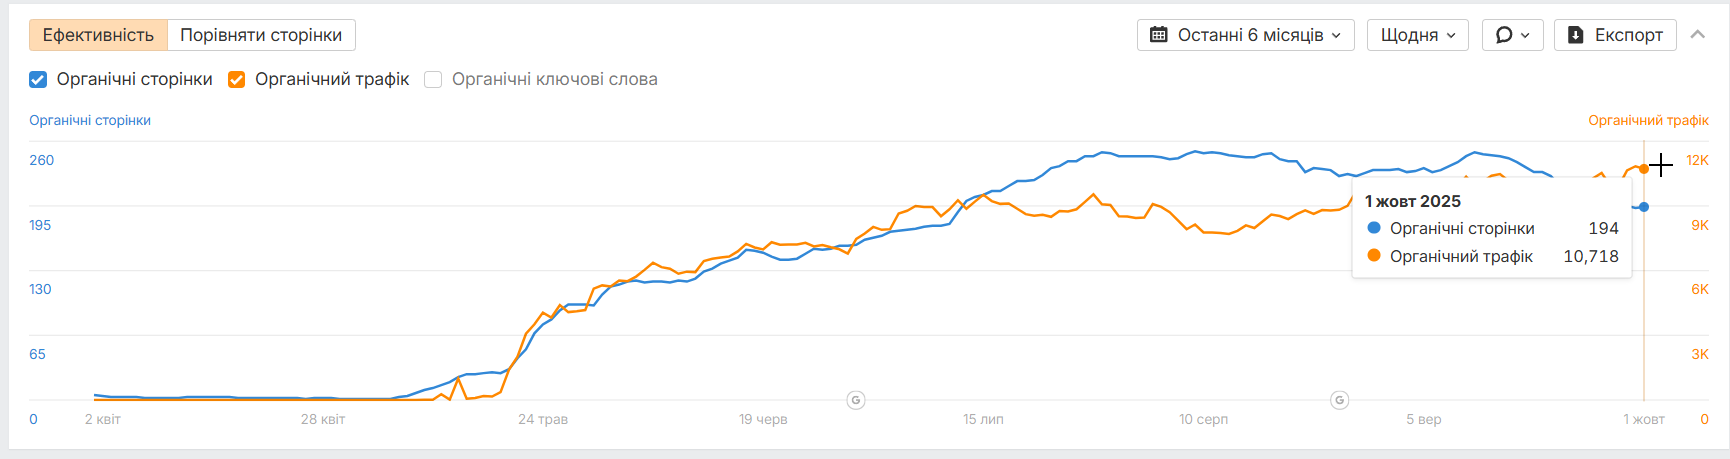
Task: Click the blue dot in the tooltip legend
Action: click(1374, 228)
